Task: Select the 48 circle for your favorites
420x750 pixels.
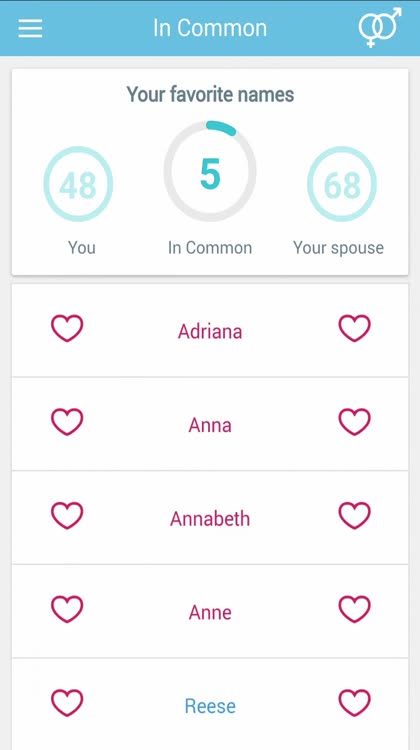Action: pos(78,184)
